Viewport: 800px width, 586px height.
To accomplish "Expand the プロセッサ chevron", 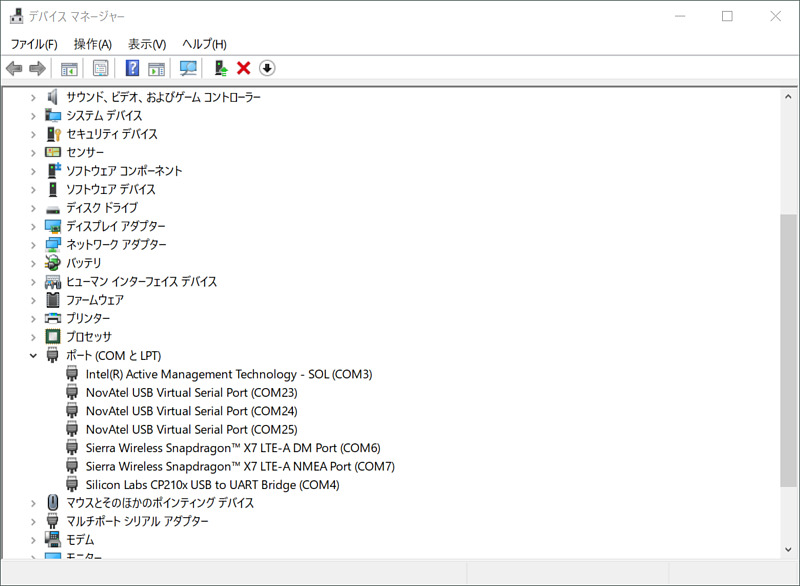I will coord(33,337).
